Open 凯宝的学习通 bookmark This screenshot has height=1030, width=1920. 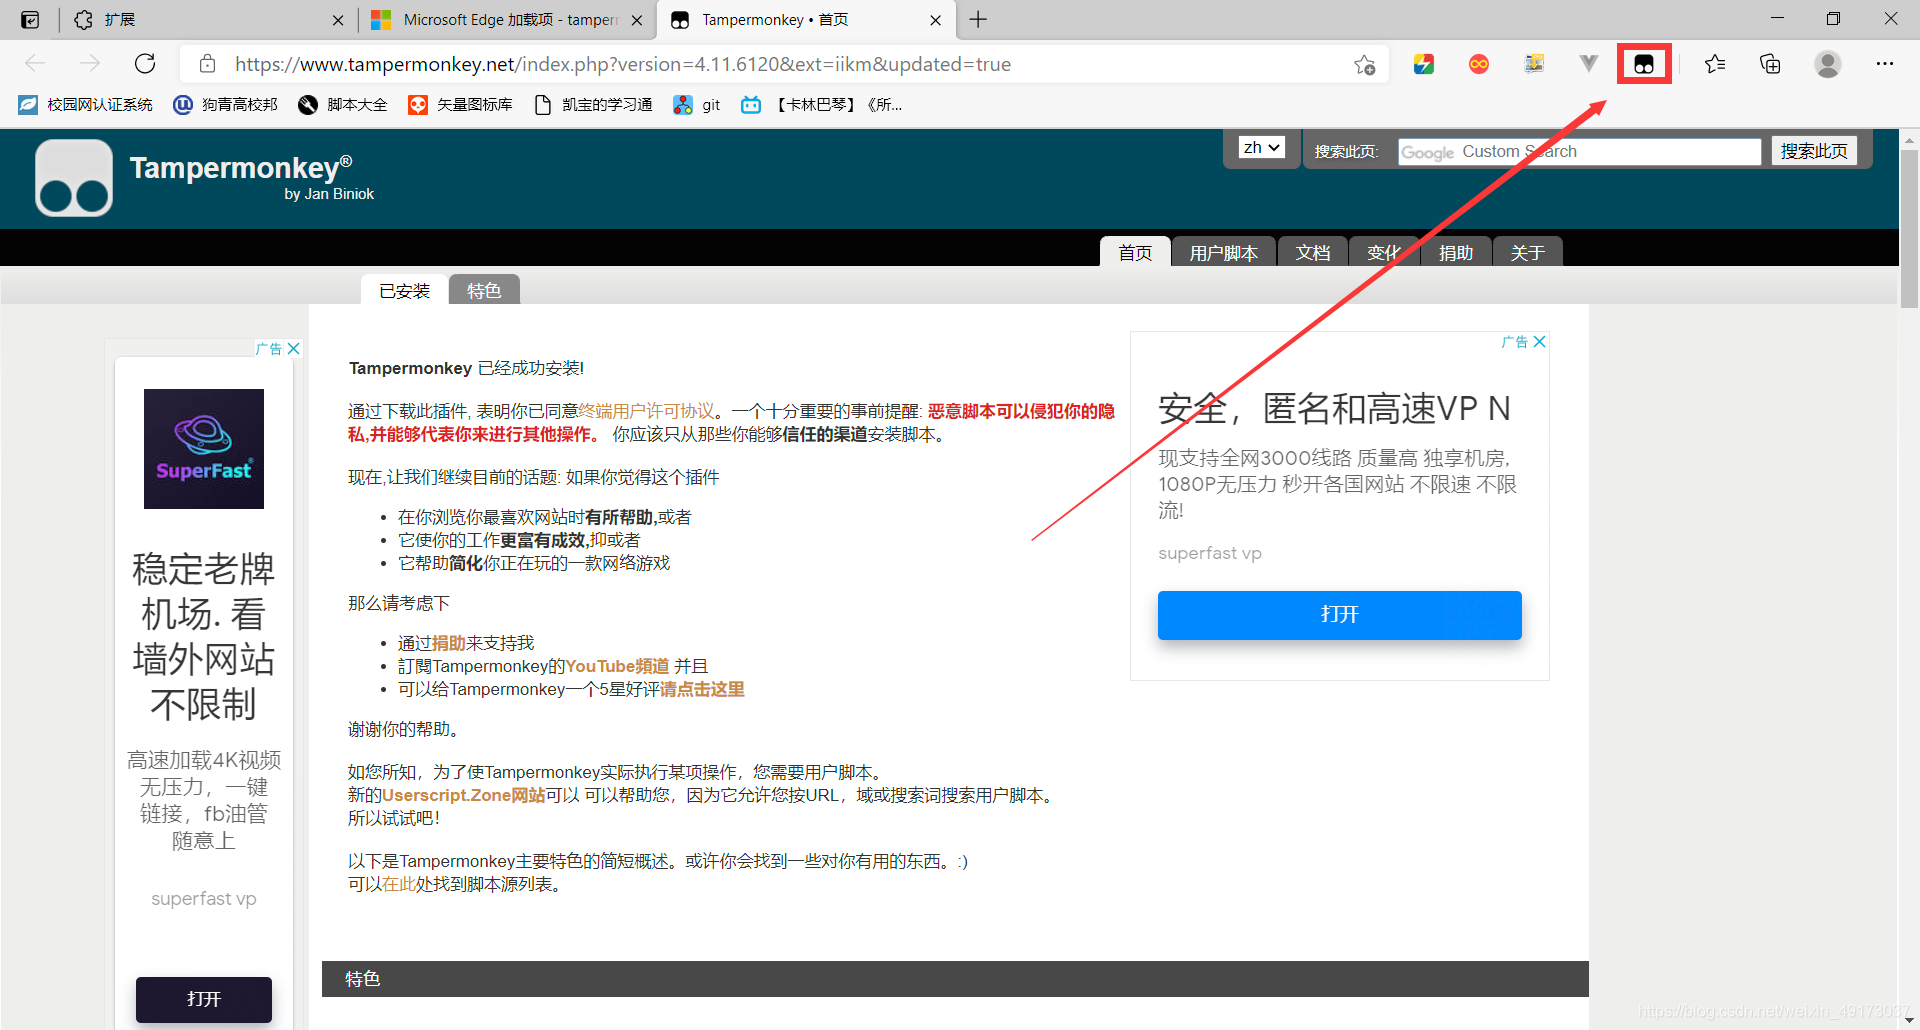click(593, 105)
